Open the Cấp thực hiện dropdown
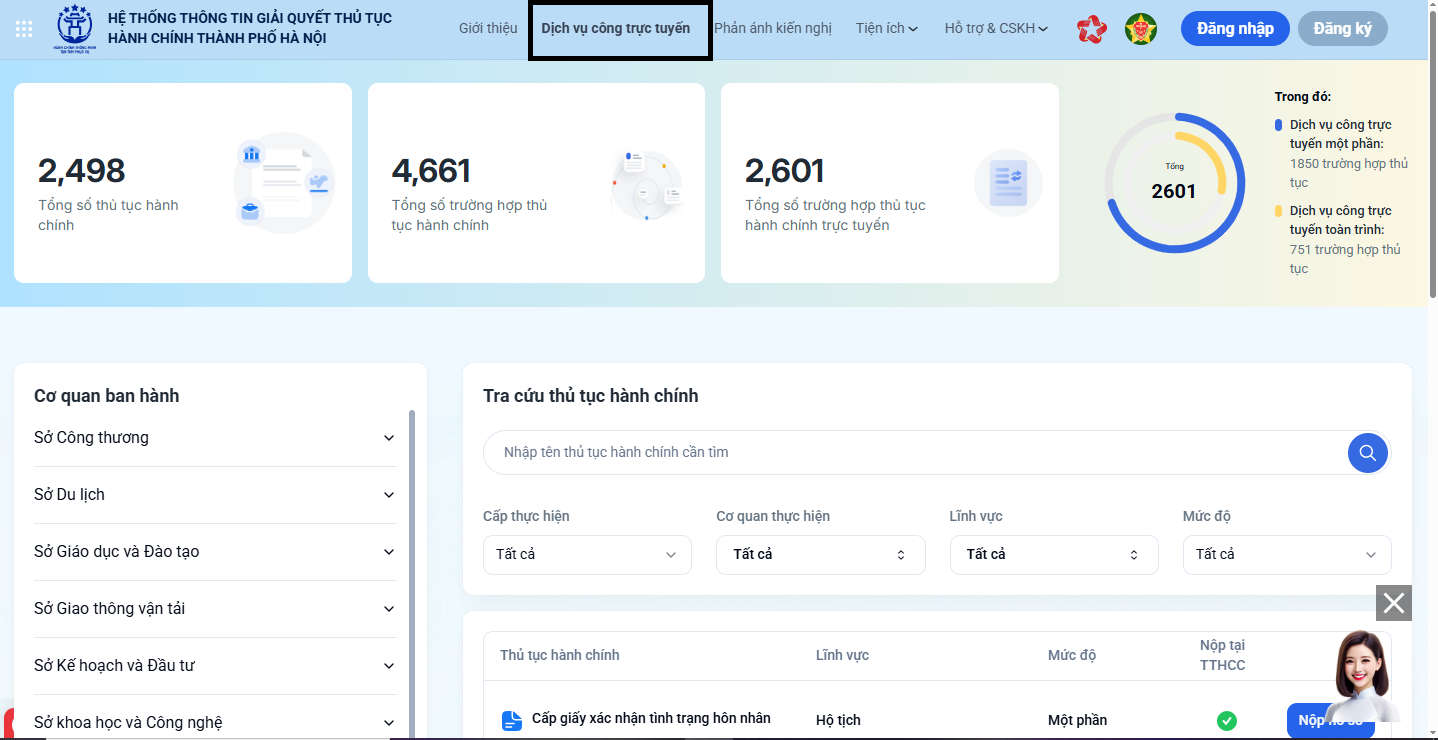 click(x=587, y=555)
